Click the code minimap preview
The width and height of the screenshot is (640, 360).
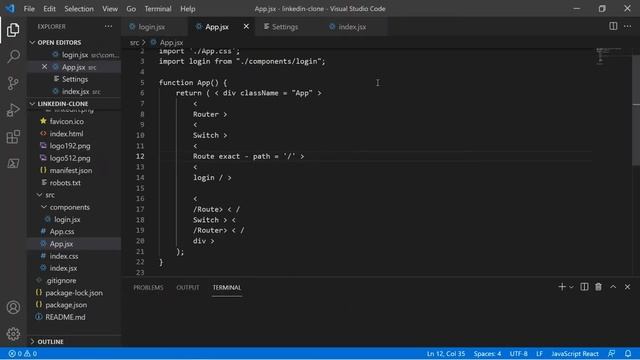[610, 56]
